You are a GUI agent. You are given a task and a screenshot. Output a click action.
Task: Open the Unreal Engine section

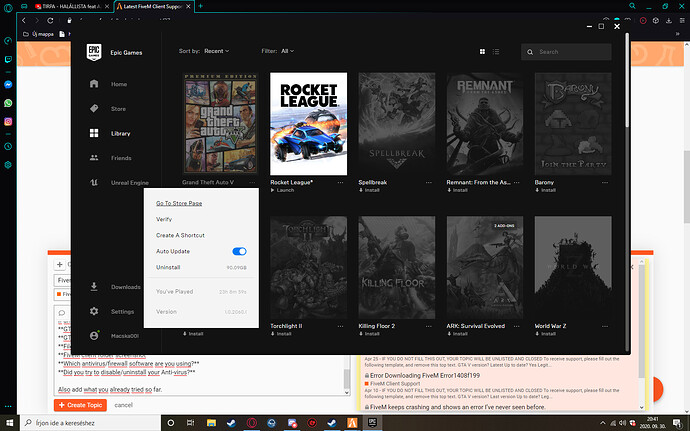coord(129,183)
